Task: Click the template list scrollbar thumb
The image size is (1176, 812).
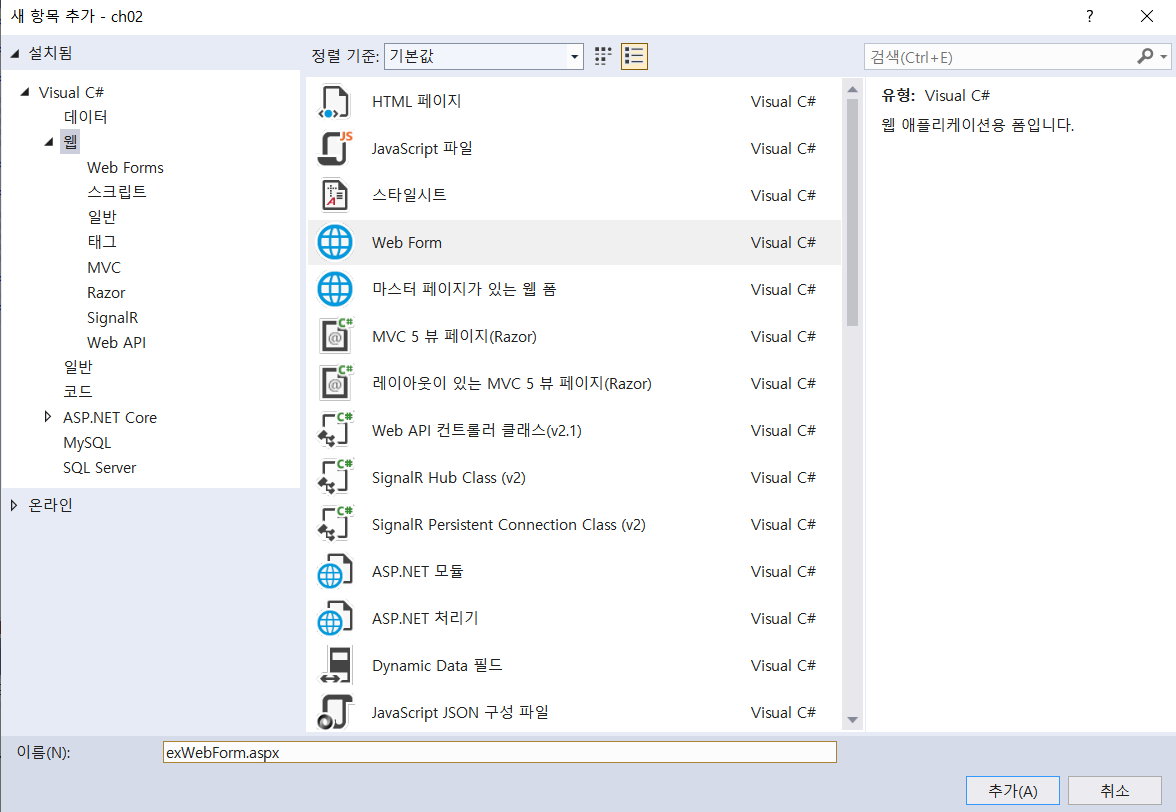Action: pyautogui.click(x=852, y=212)
